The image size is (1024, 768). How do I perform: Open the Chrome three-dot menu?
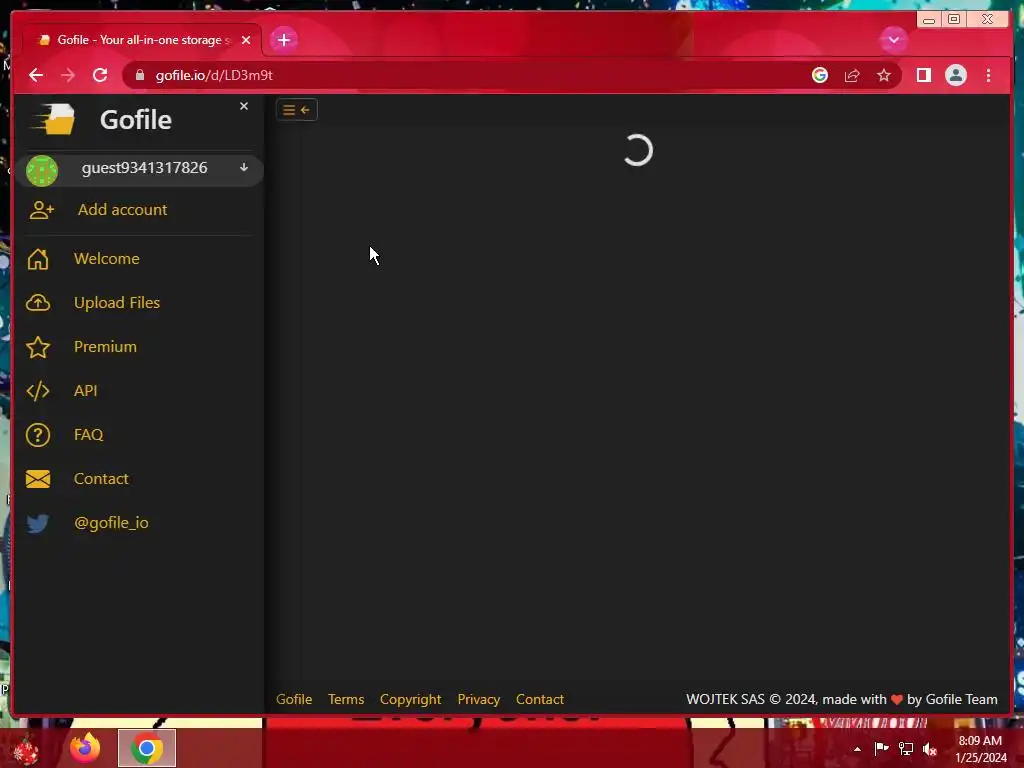tap(989, 75)
